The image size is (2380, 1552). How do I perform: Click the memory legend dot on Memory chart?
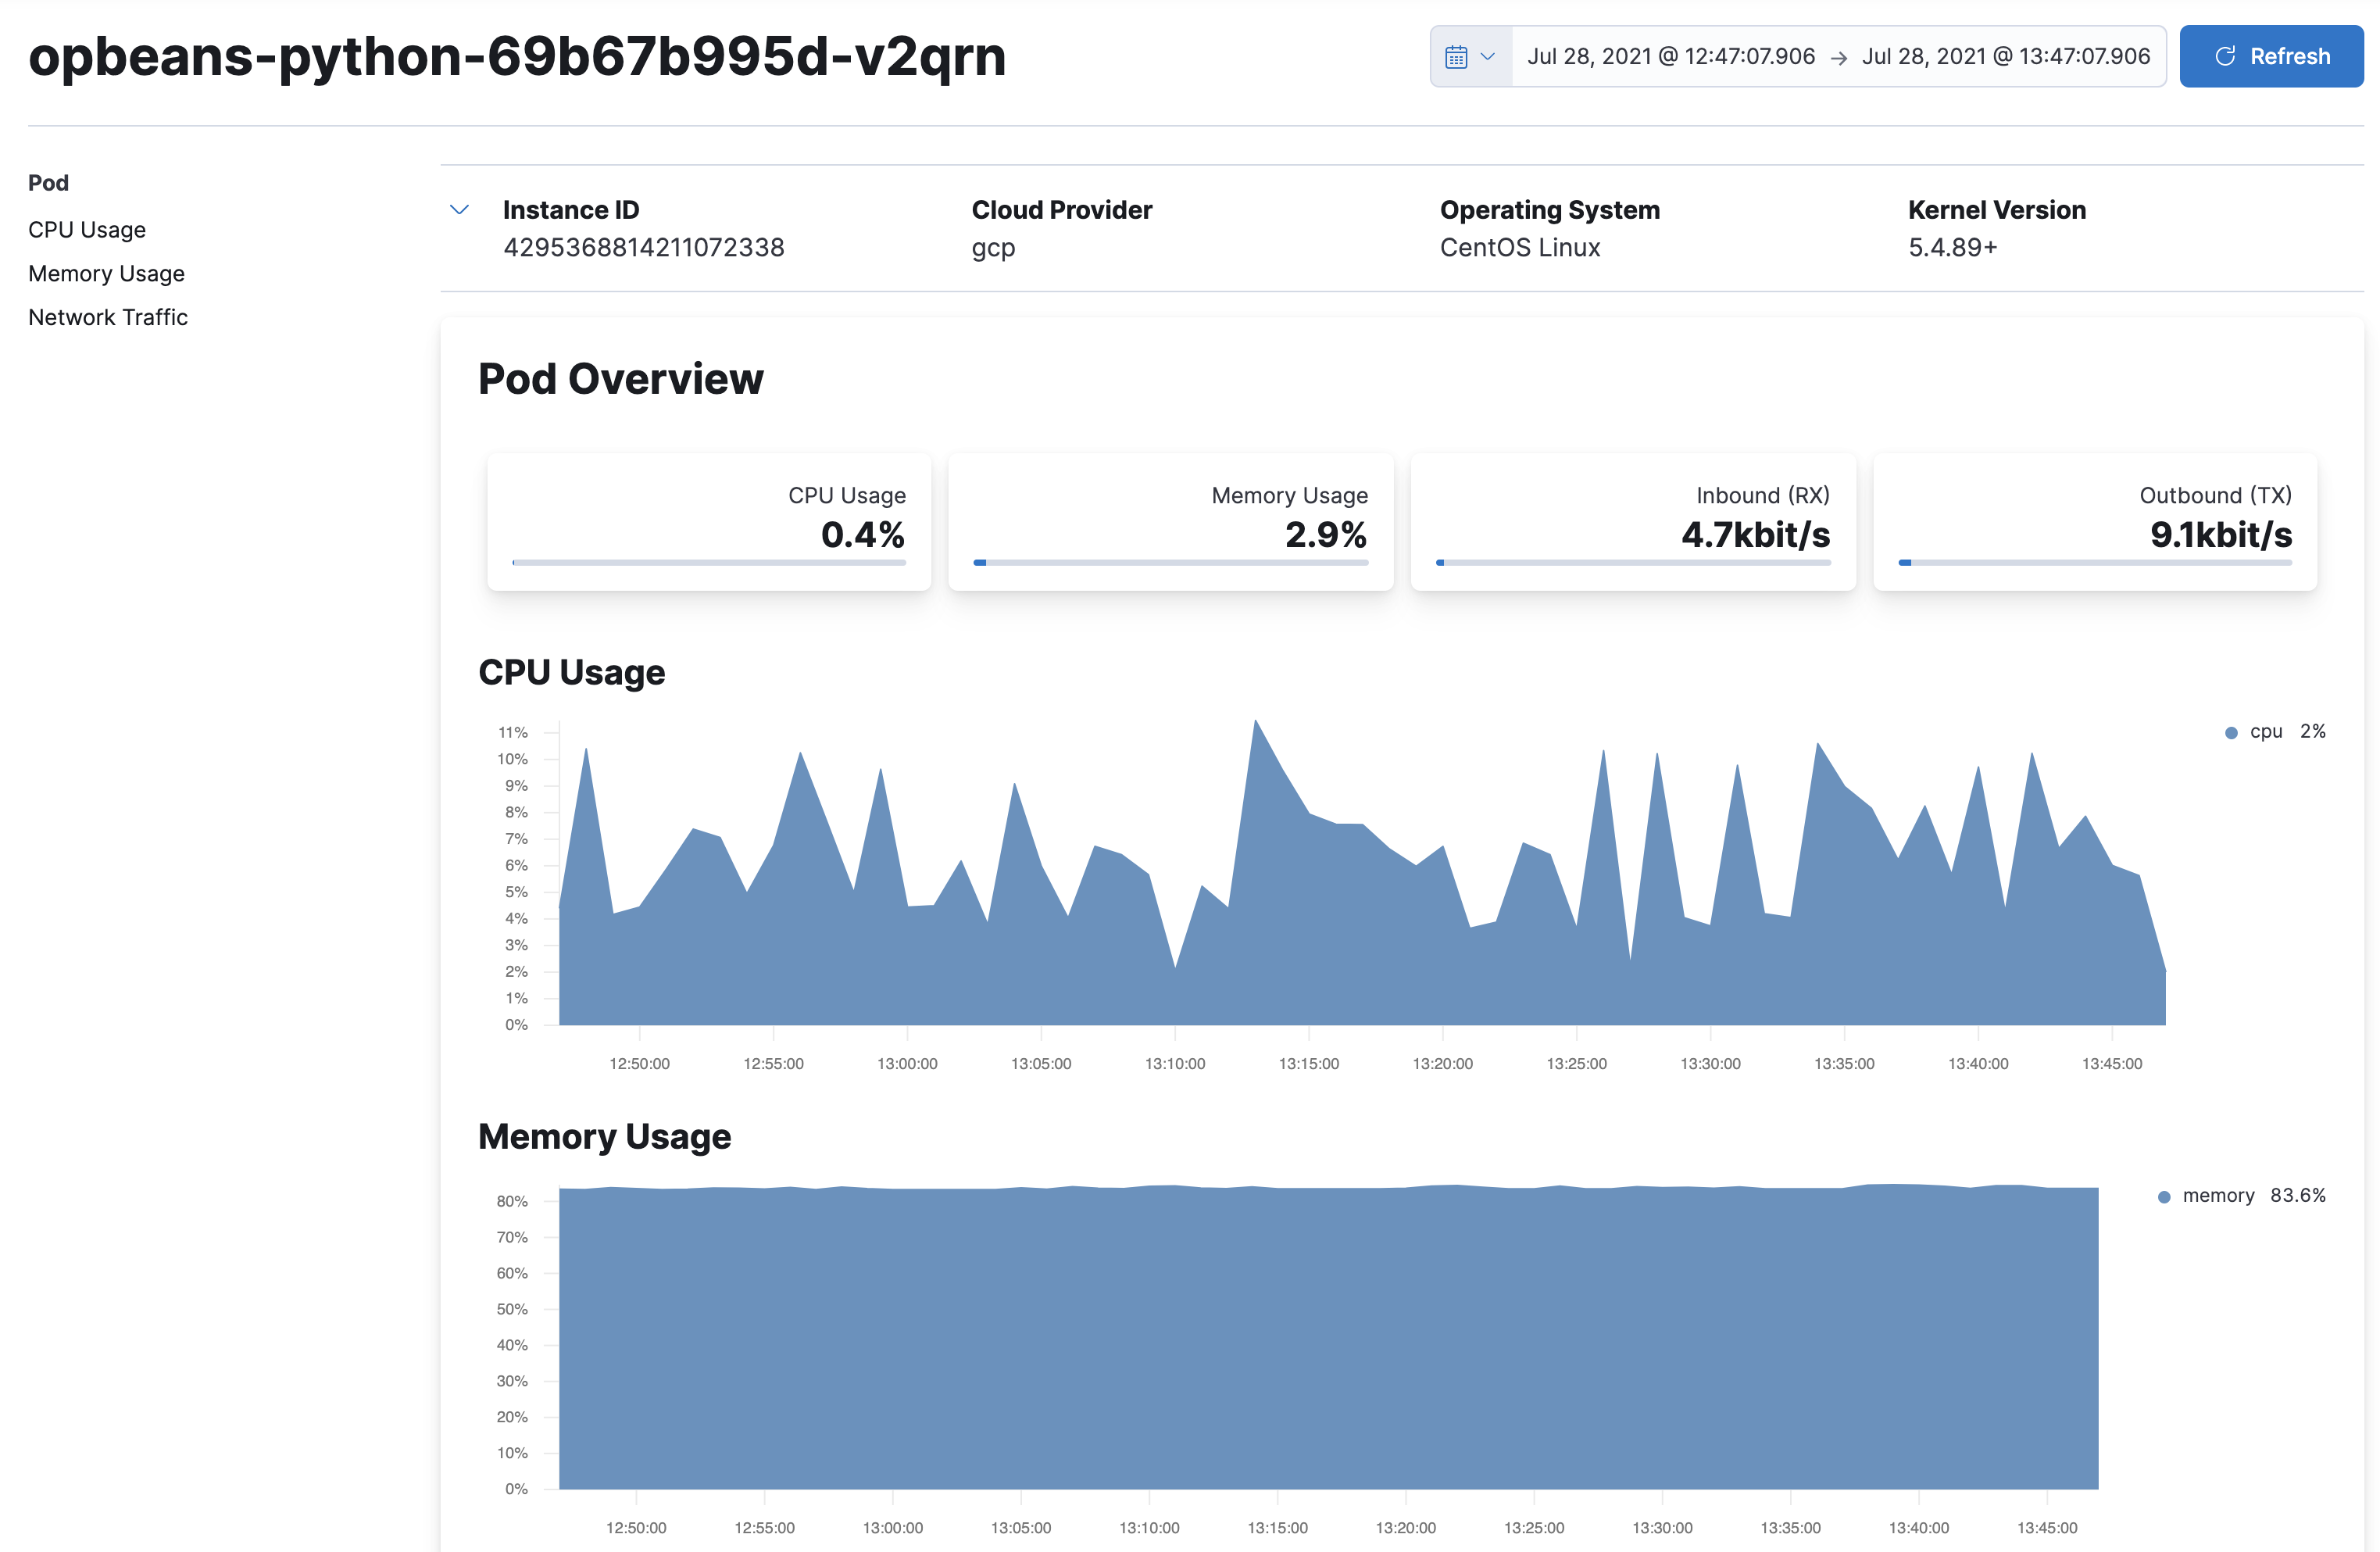pos(2164,1195)
